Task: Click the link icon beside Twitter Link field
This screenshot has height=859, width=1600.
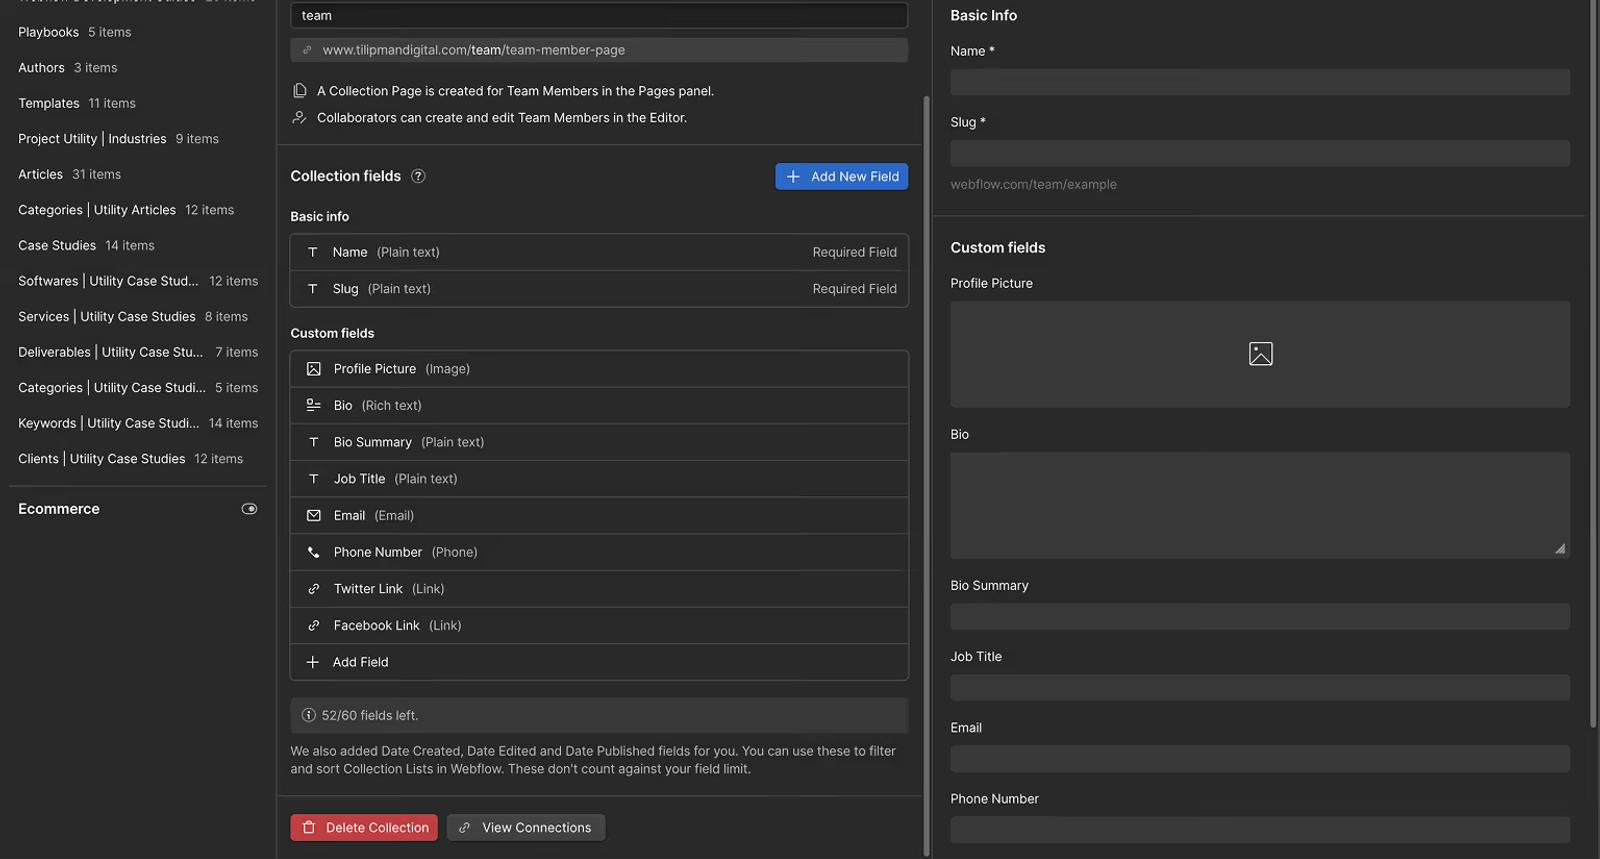Action: (x=314, y=589)
